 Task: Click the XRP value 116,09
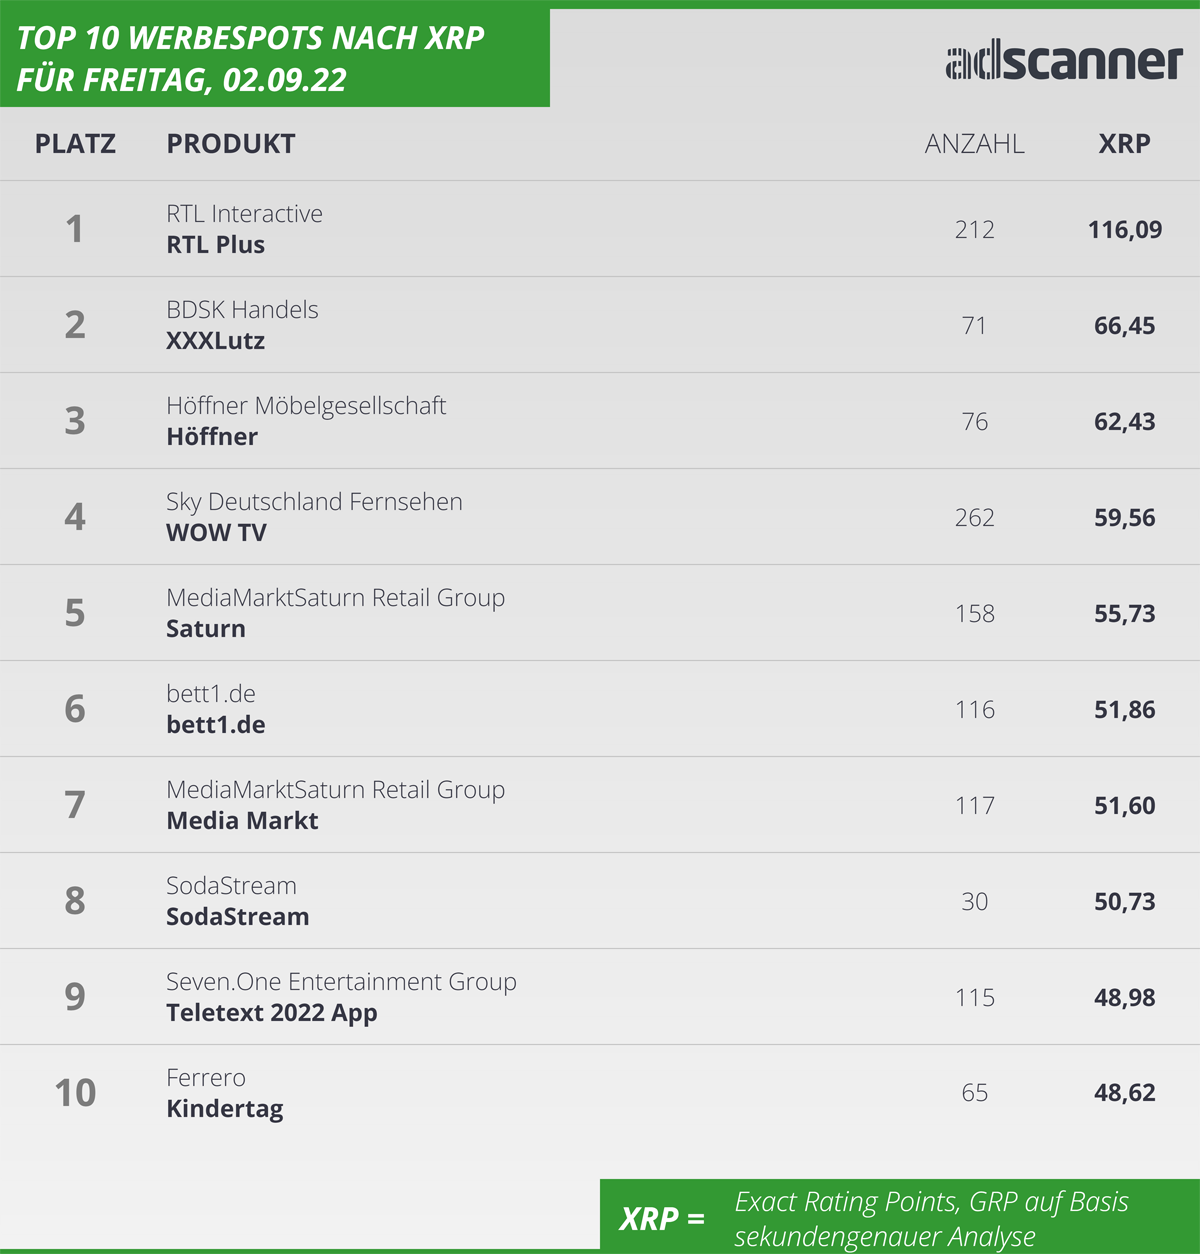point(1125,230)
